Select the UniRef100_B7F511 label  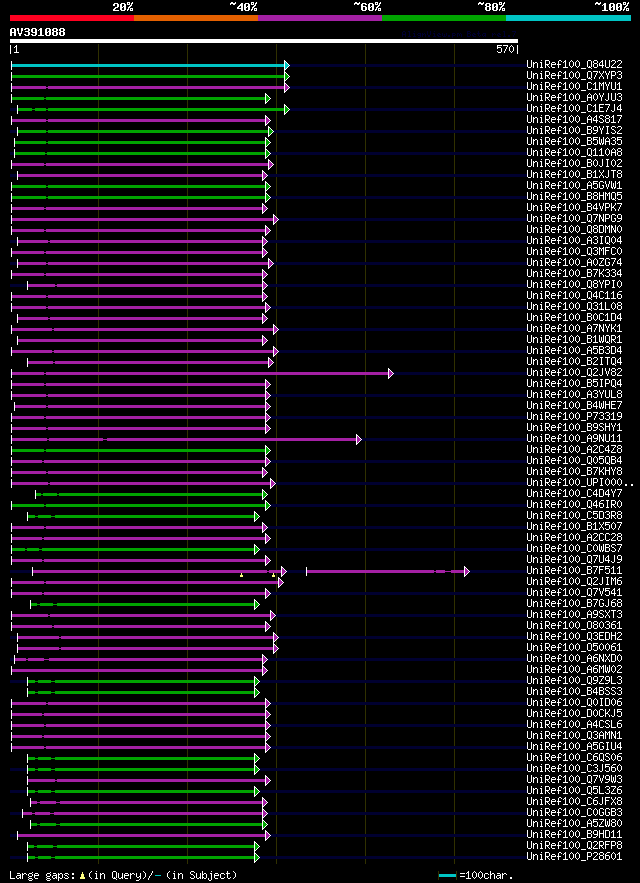click(574, 570)
